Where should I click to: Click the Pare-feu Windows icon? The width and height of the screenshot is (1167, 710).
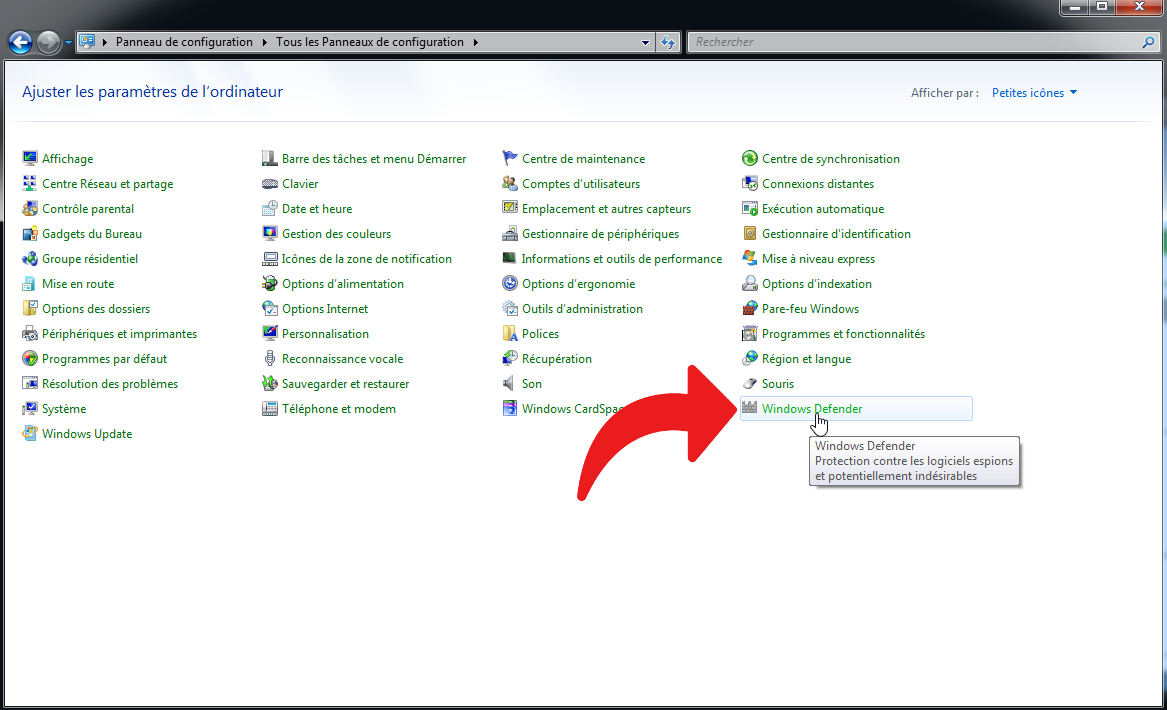pyautogui.click(x=749, y=309)
